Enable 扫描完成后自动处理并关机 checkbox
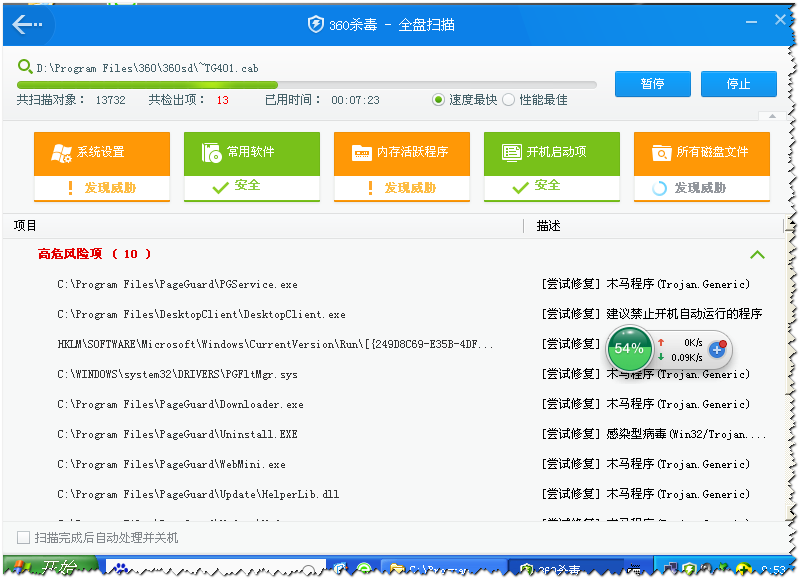Viewport: 806px width, 585px height. (24, 538)
